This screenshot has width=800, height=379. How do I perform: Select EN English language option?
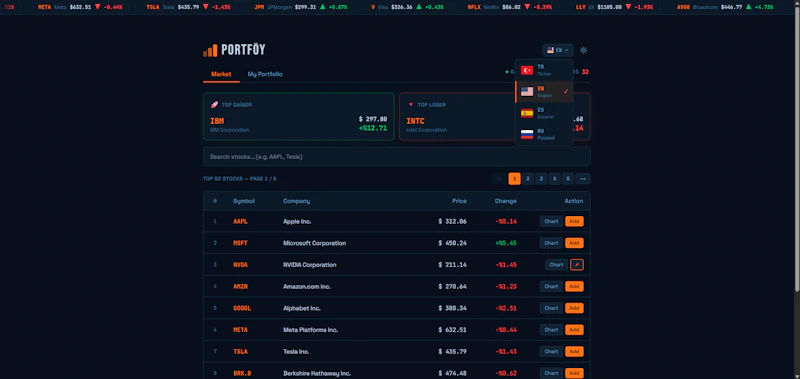click(x=544, y=92)
